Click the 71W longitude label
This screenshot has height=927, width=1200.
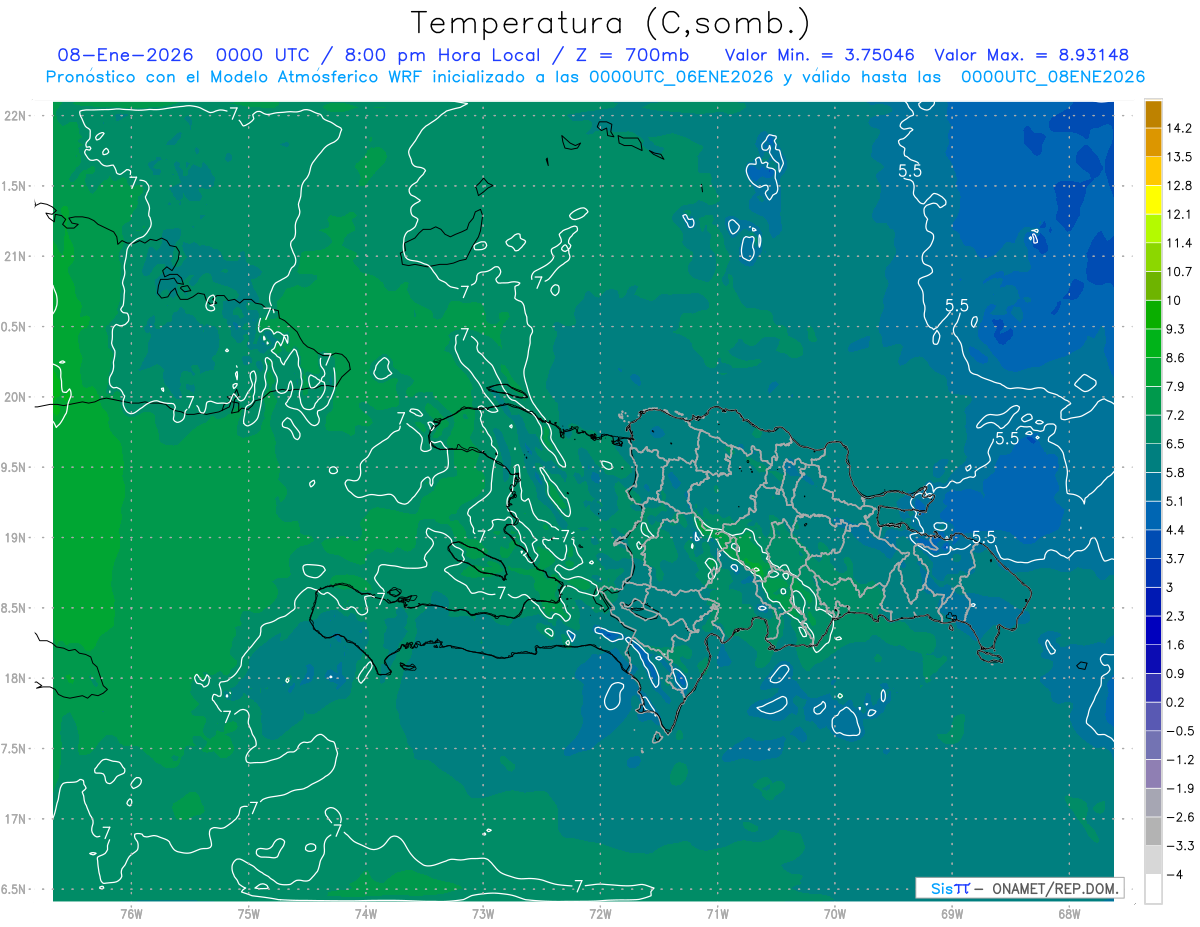coord(717,913)
